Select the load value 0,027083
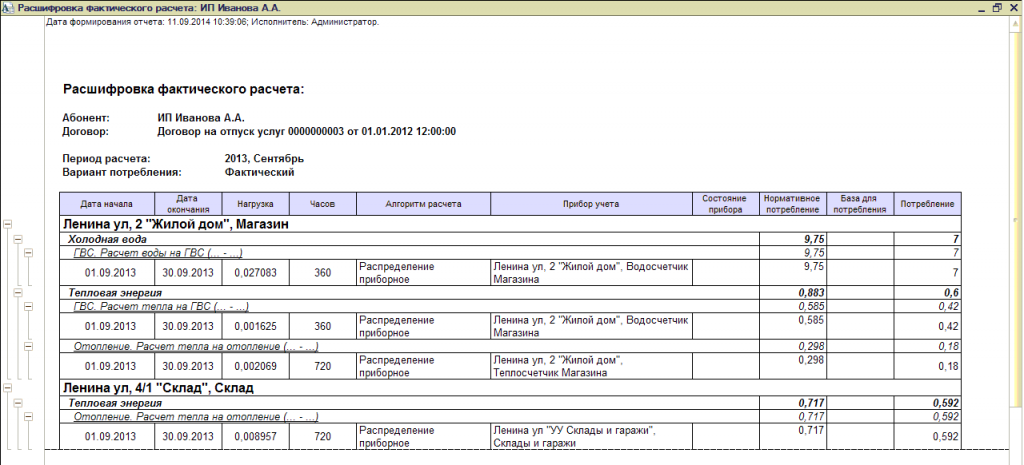Image resolution: width=1024 pixels, height=465 pixels. [x=255, y=273]
